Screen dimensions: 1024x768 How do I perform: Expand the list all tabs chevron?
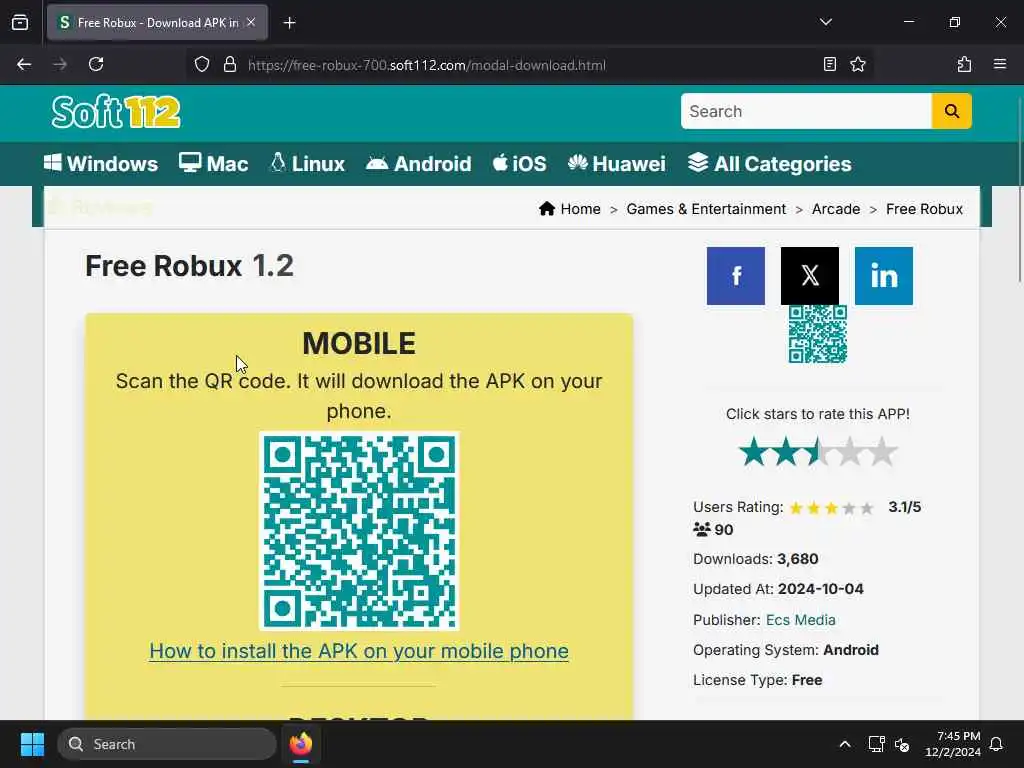[x=825, y=22]
